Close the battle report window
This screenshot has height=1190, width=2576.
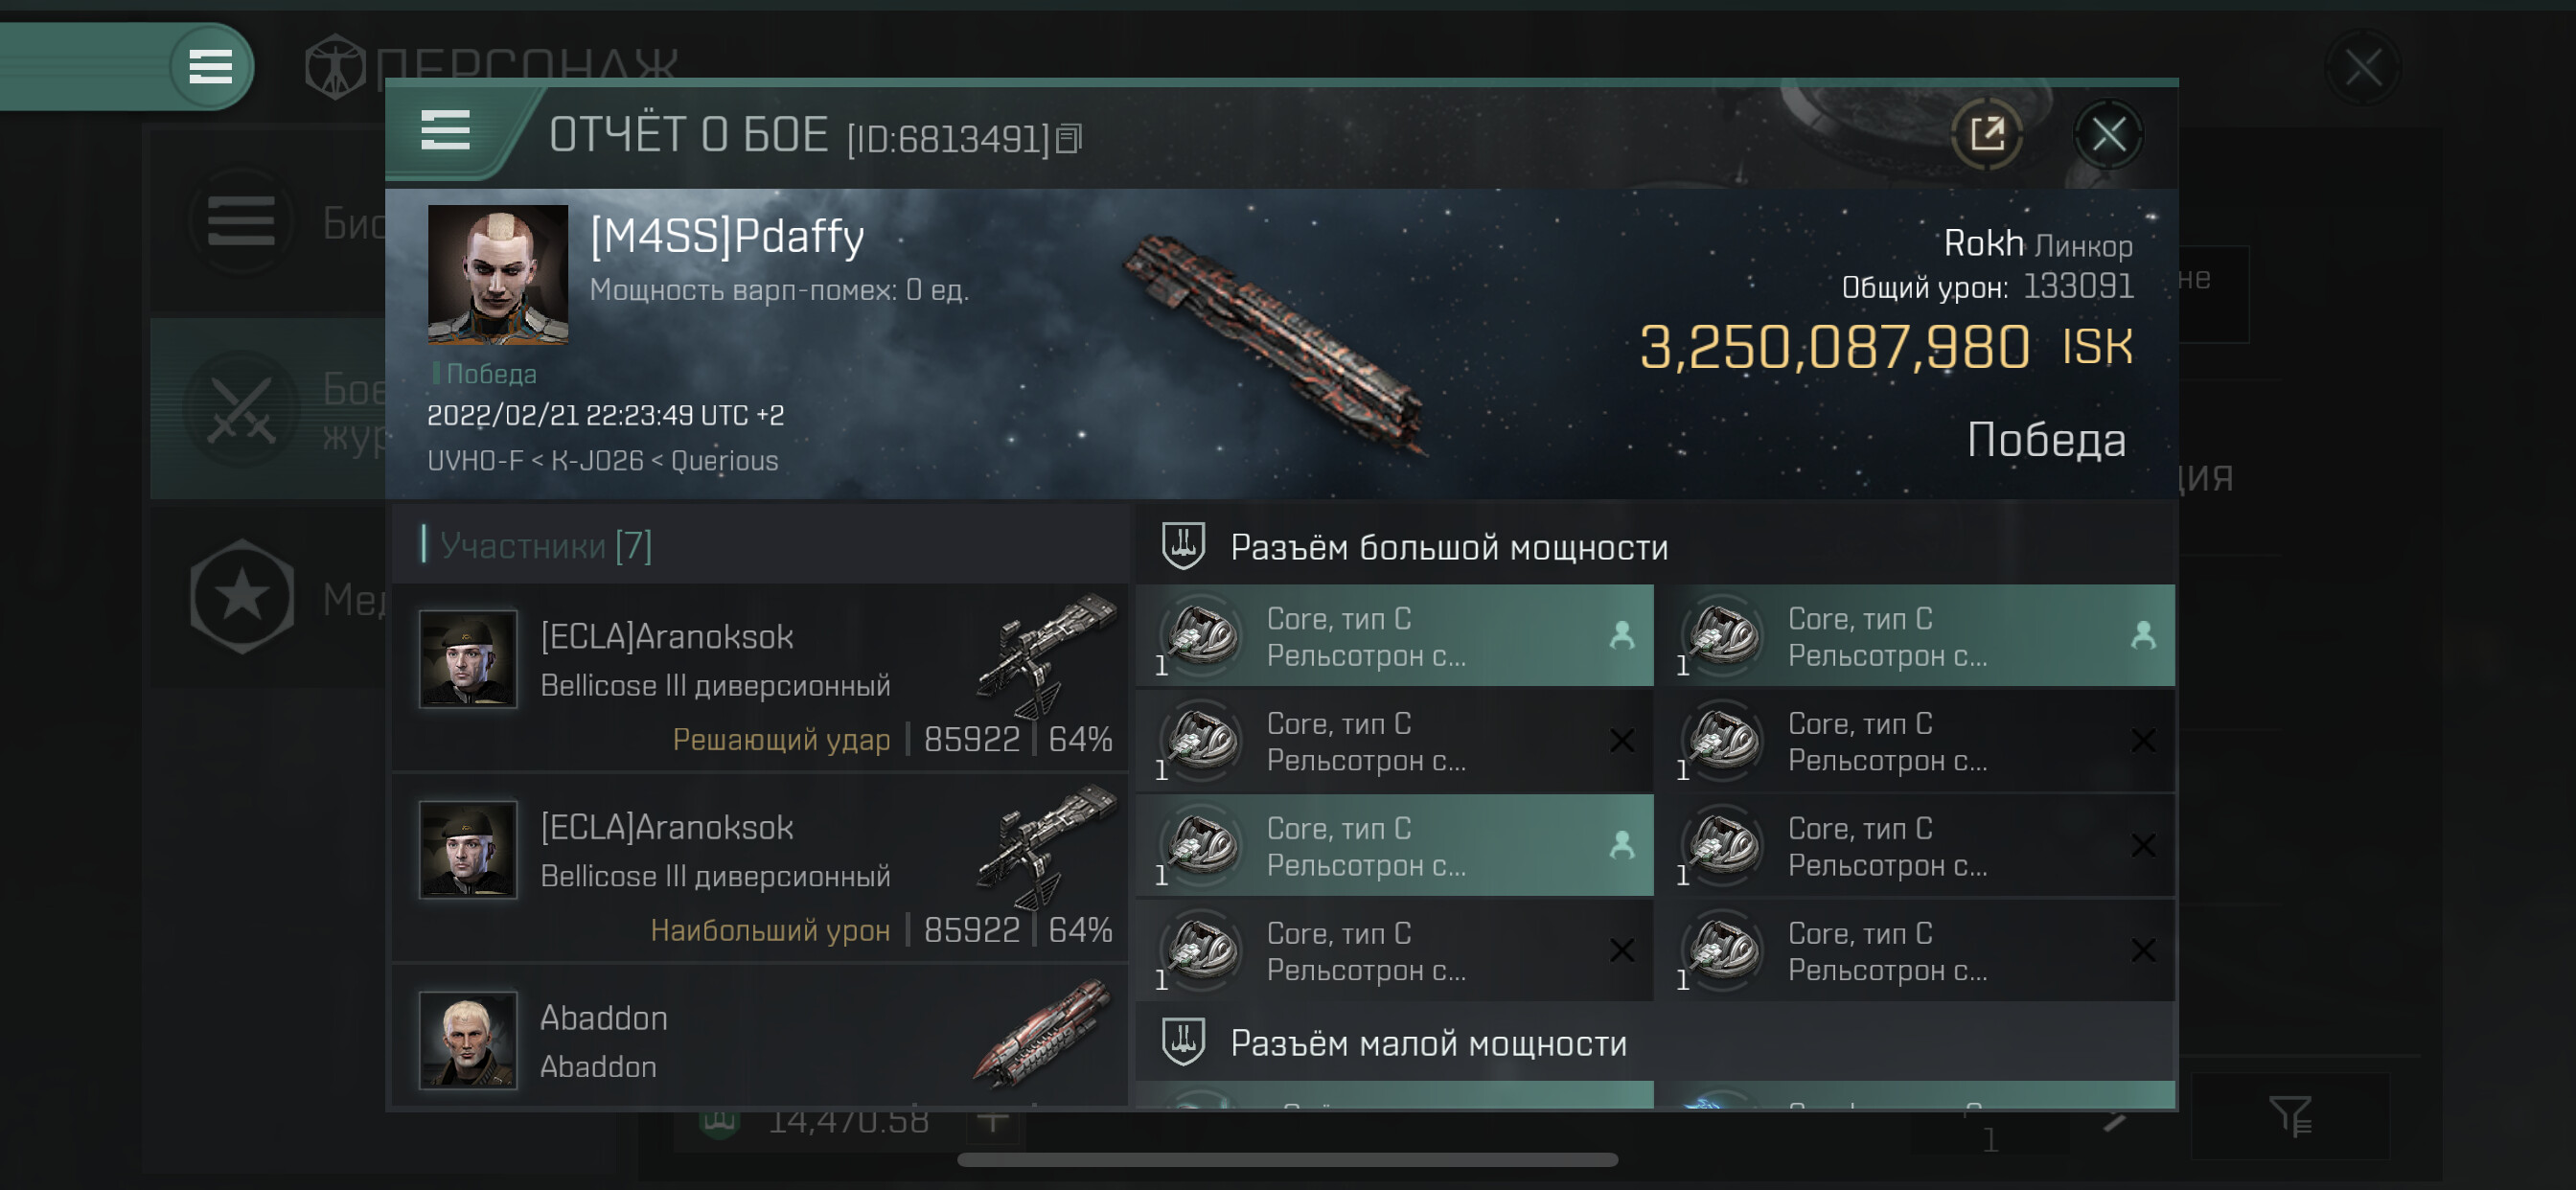click(2108, 134)
